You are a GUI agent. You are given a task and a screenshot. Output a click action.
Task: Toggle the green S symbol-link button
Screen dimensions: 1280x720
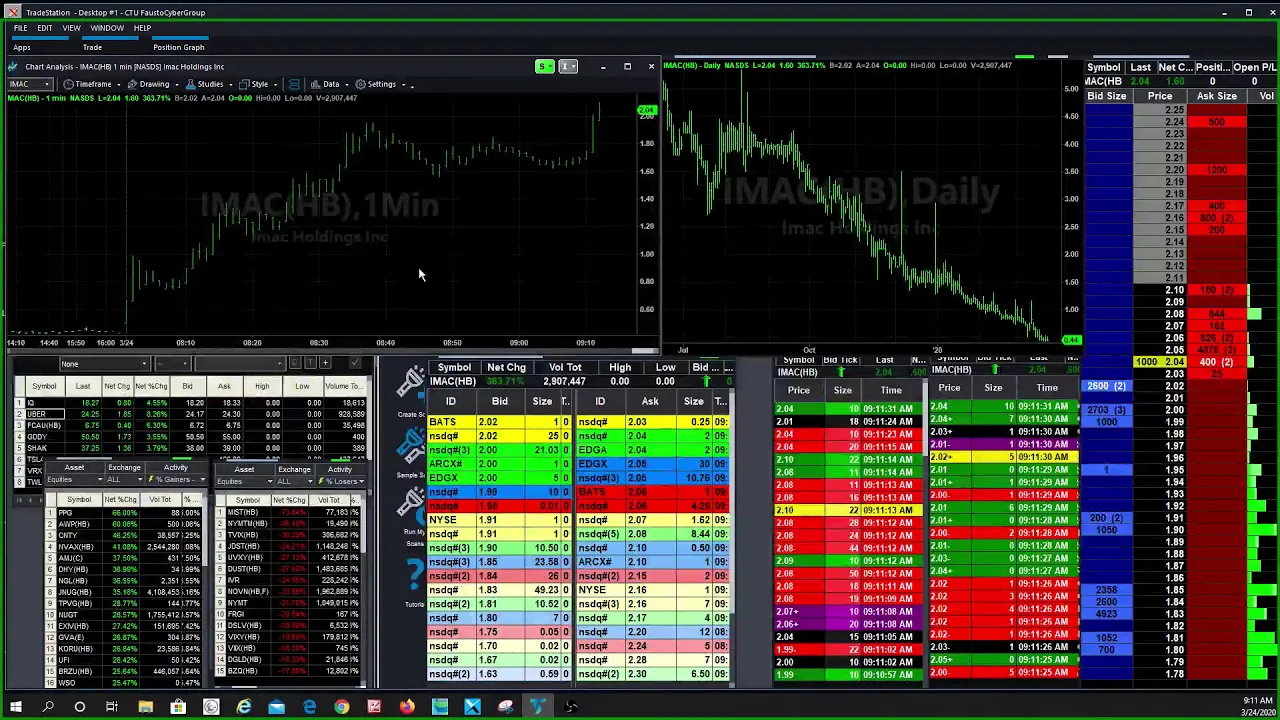543,67
